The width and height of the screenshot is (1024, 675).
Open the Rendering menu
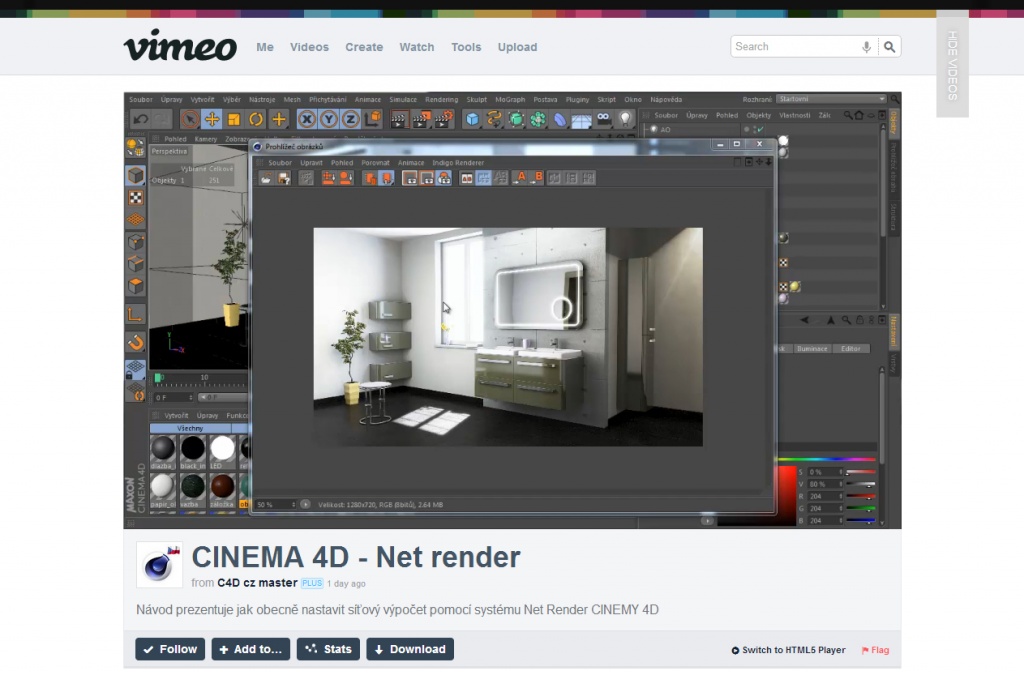pos(441,100)
